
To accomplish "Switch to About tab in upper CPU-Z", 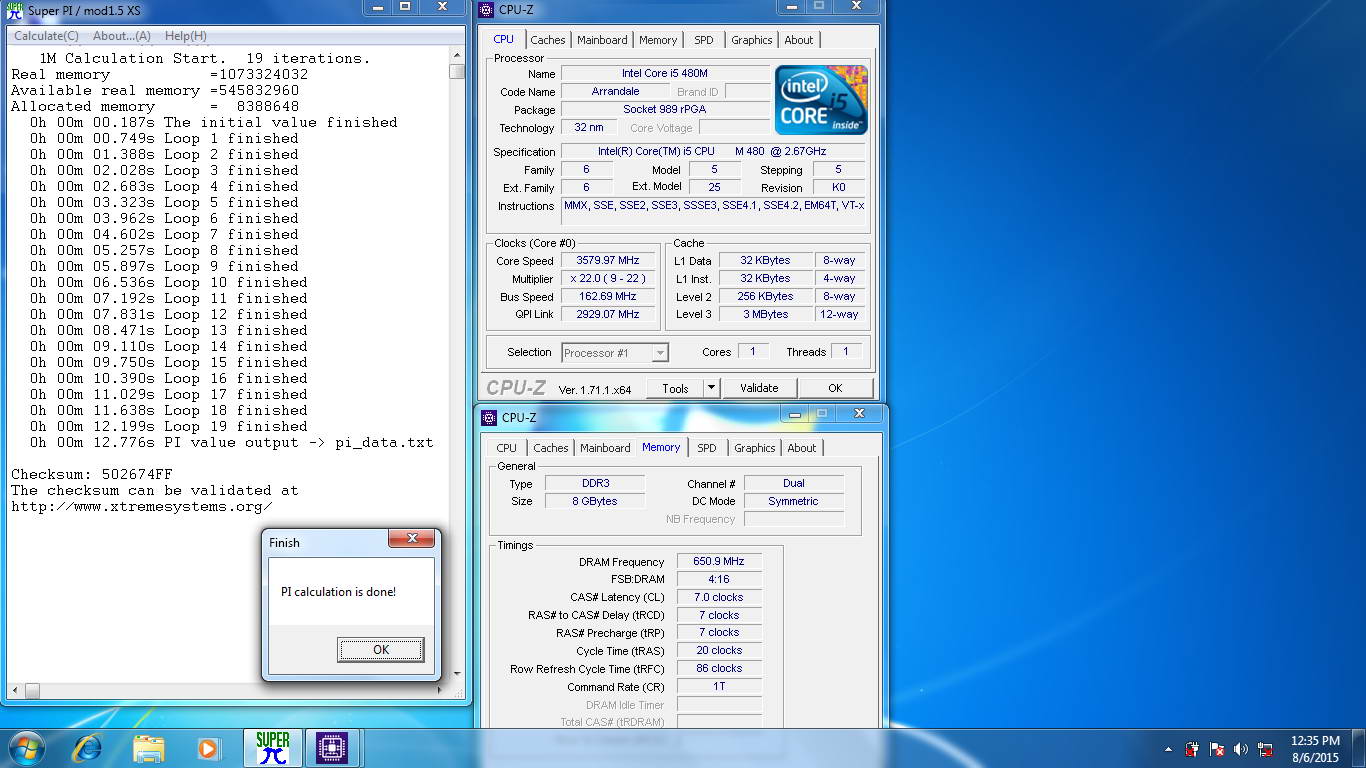I will 799,40.
